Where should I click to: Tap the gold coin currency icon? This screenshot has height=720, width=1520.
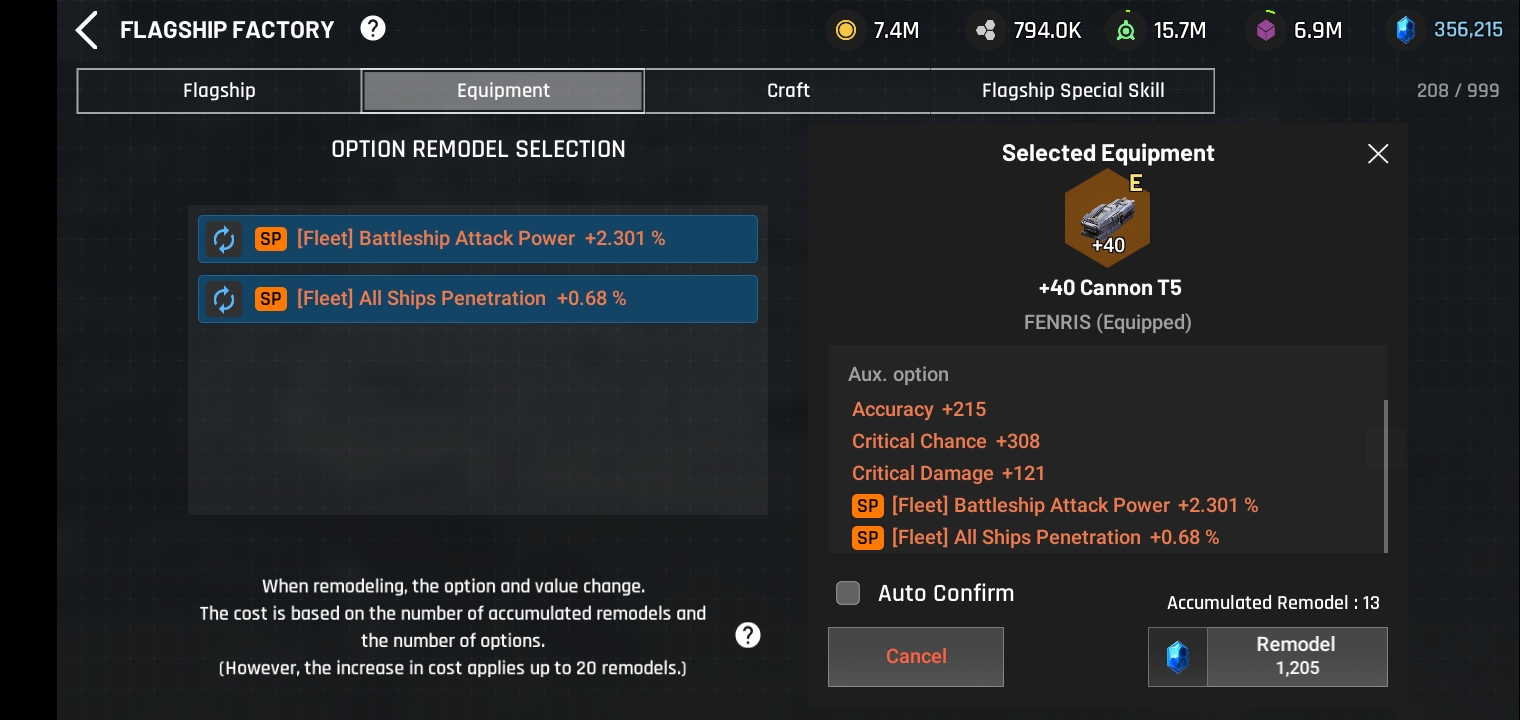pos(846,30)
